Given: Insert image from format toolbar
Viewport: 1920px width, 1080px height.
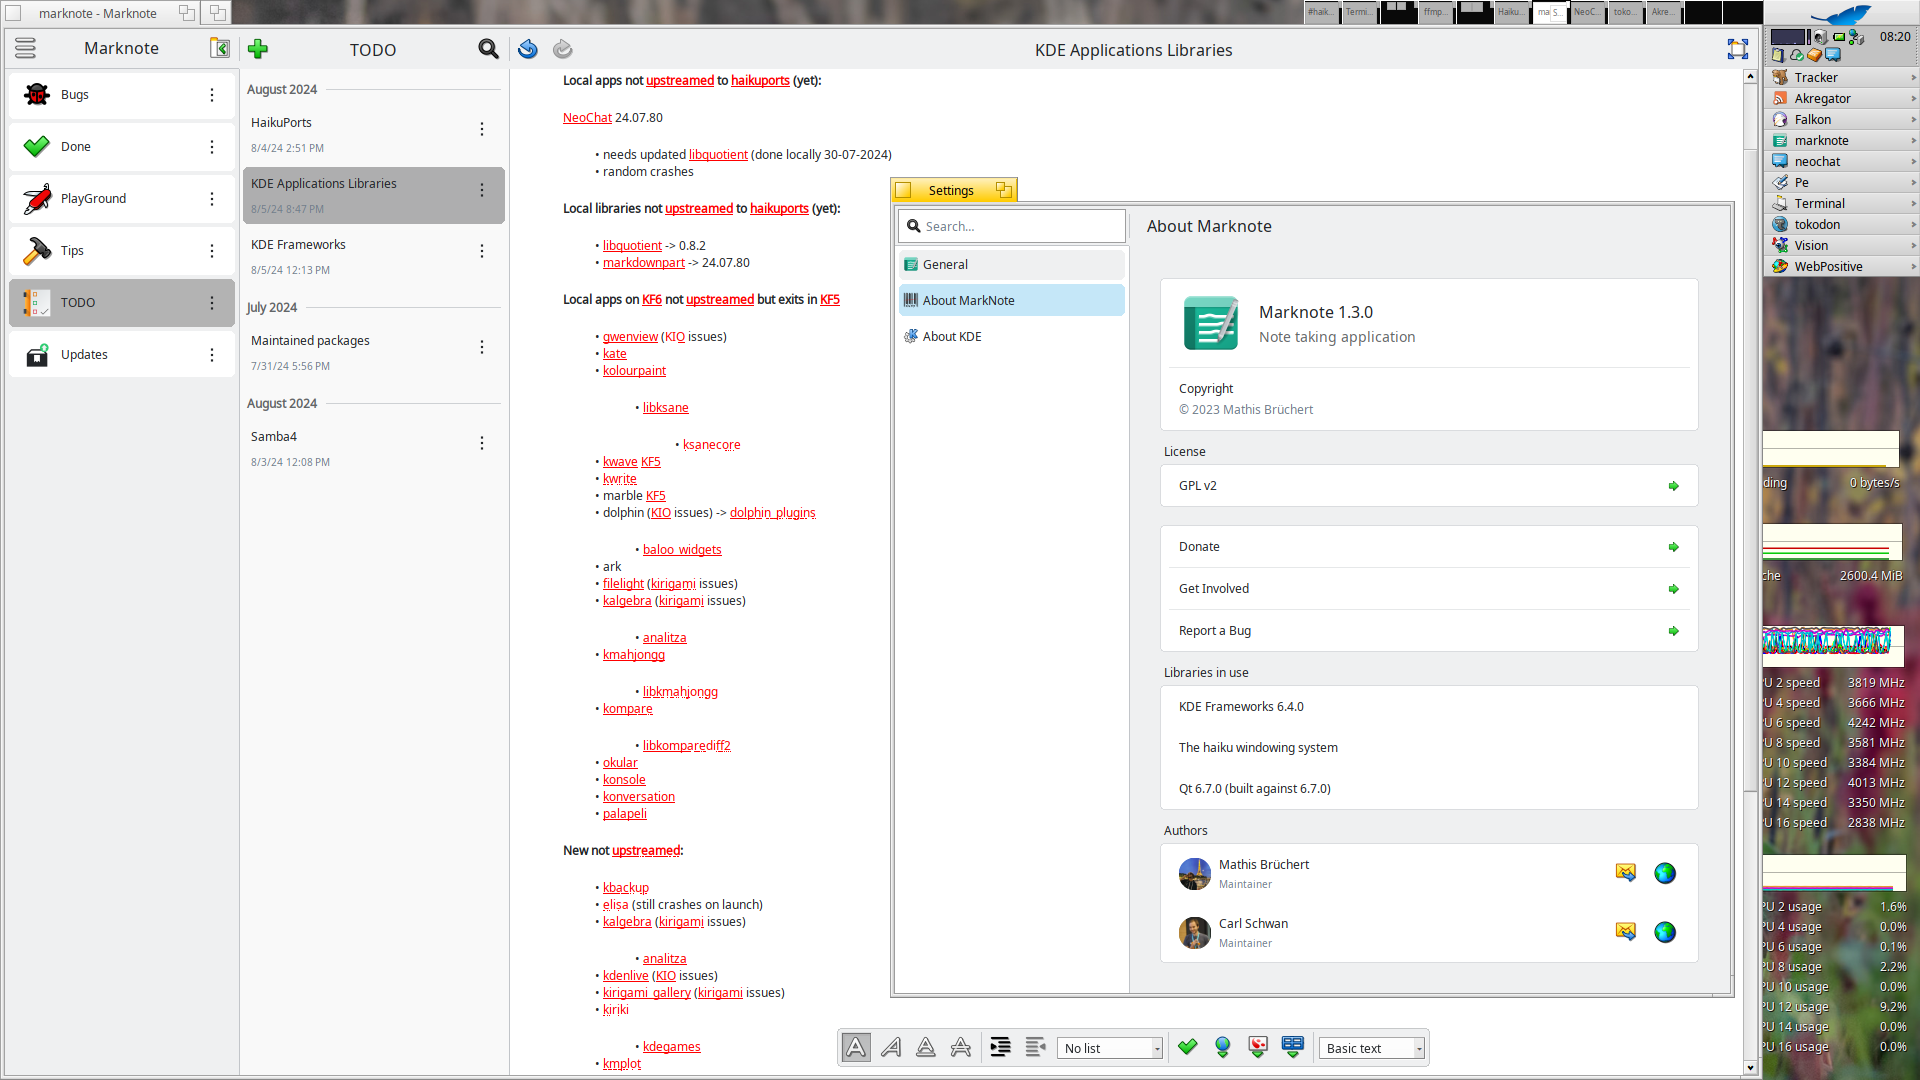Looking at the screenshot, I should [1257, 1047].
